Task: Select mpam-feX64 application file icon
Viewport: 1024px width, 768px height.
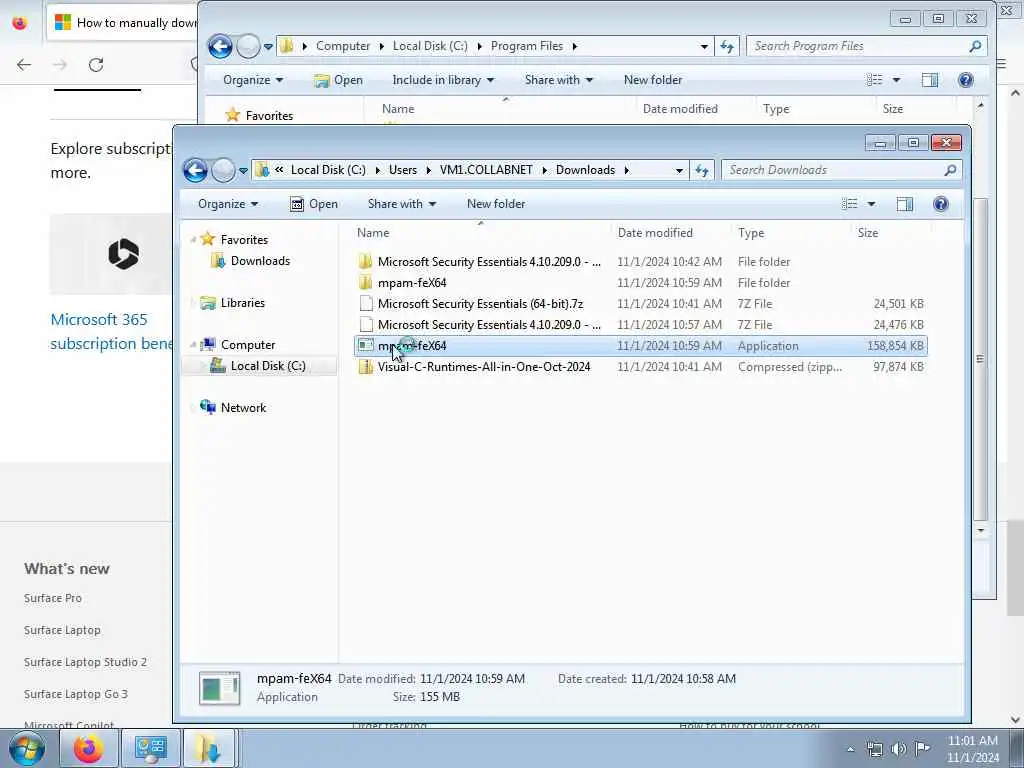Action: pyautogui.click(x=366, y=345)
